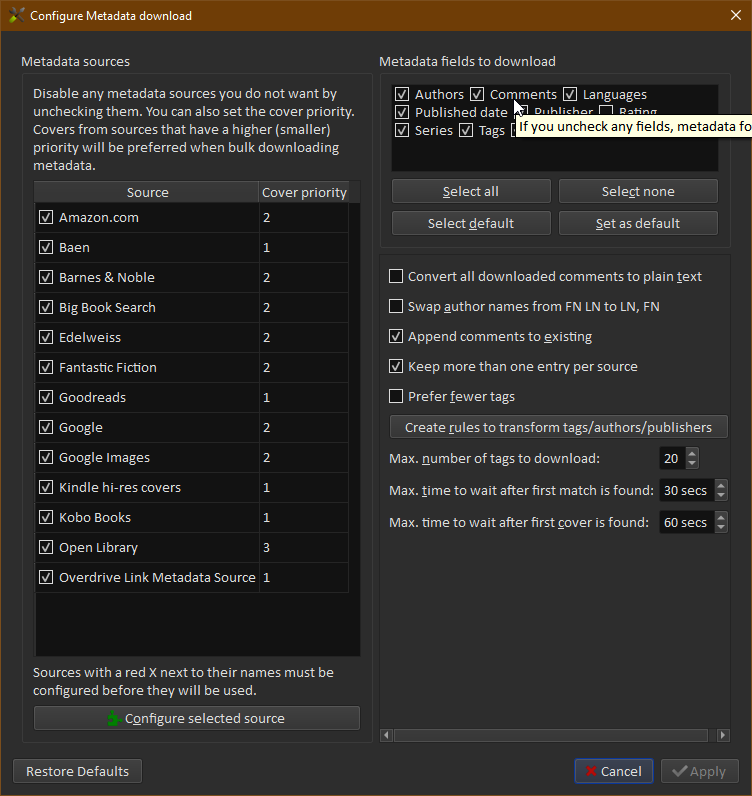This screenshot has height=796, width=752.
Task: Click horizontal scrollbar left arrow
Action: (x=386, y=735)
